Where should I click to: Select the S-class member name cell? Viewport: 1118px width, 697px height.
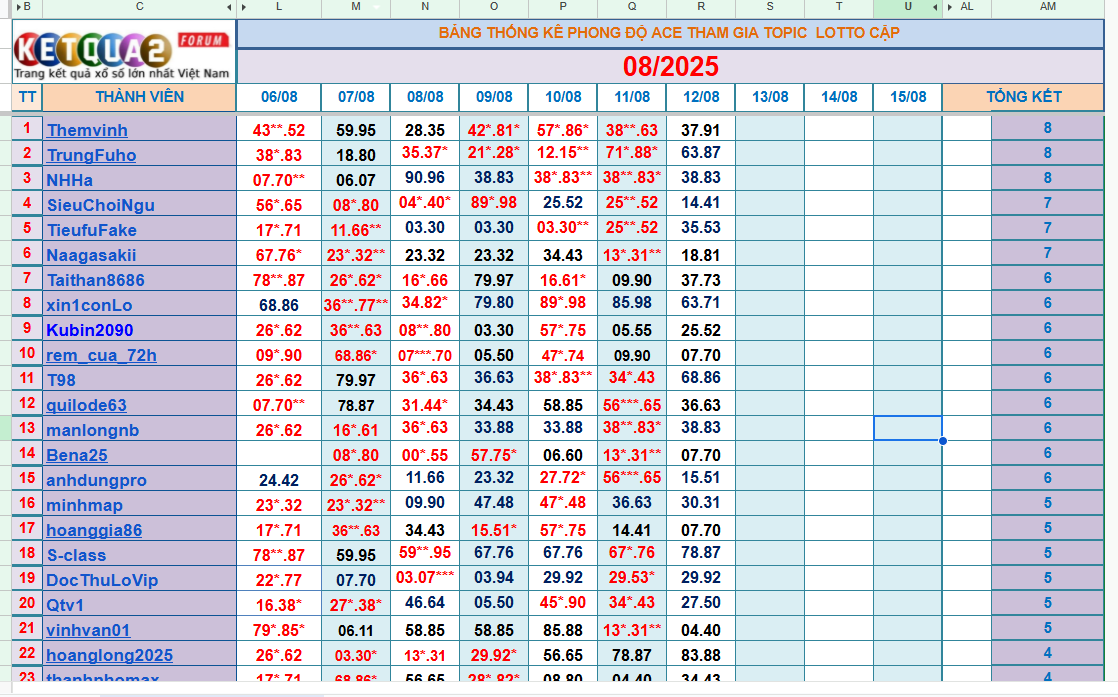tap(139, 554)
